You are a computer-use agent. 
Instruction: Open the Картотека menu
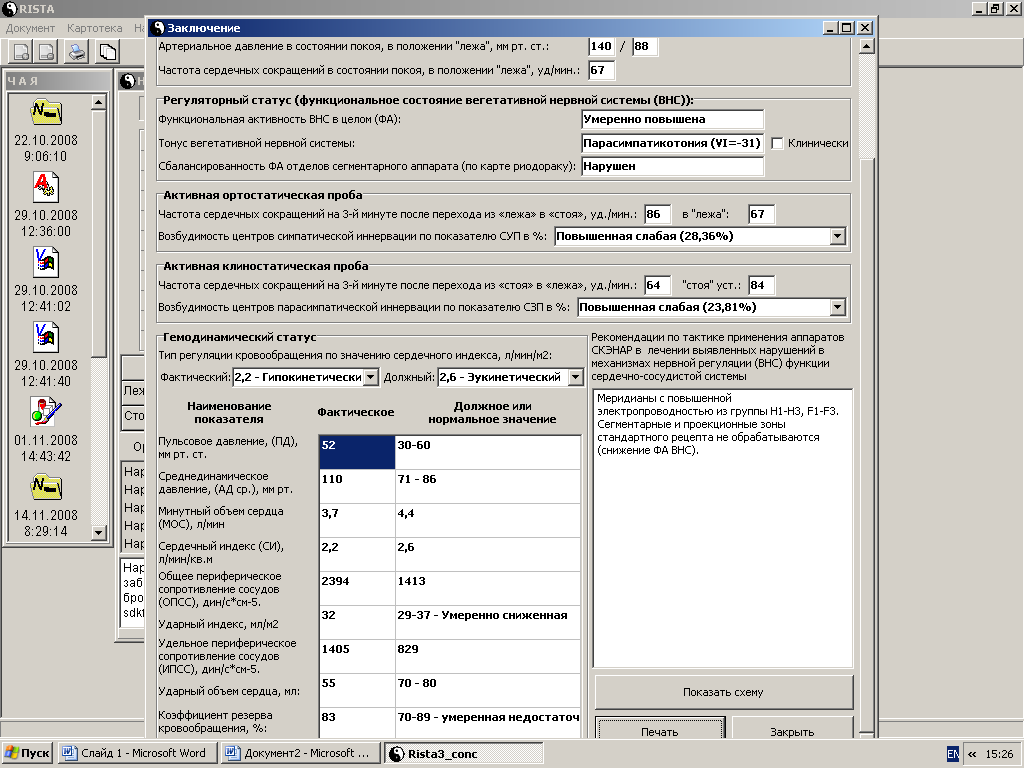(x=95, y=28)
